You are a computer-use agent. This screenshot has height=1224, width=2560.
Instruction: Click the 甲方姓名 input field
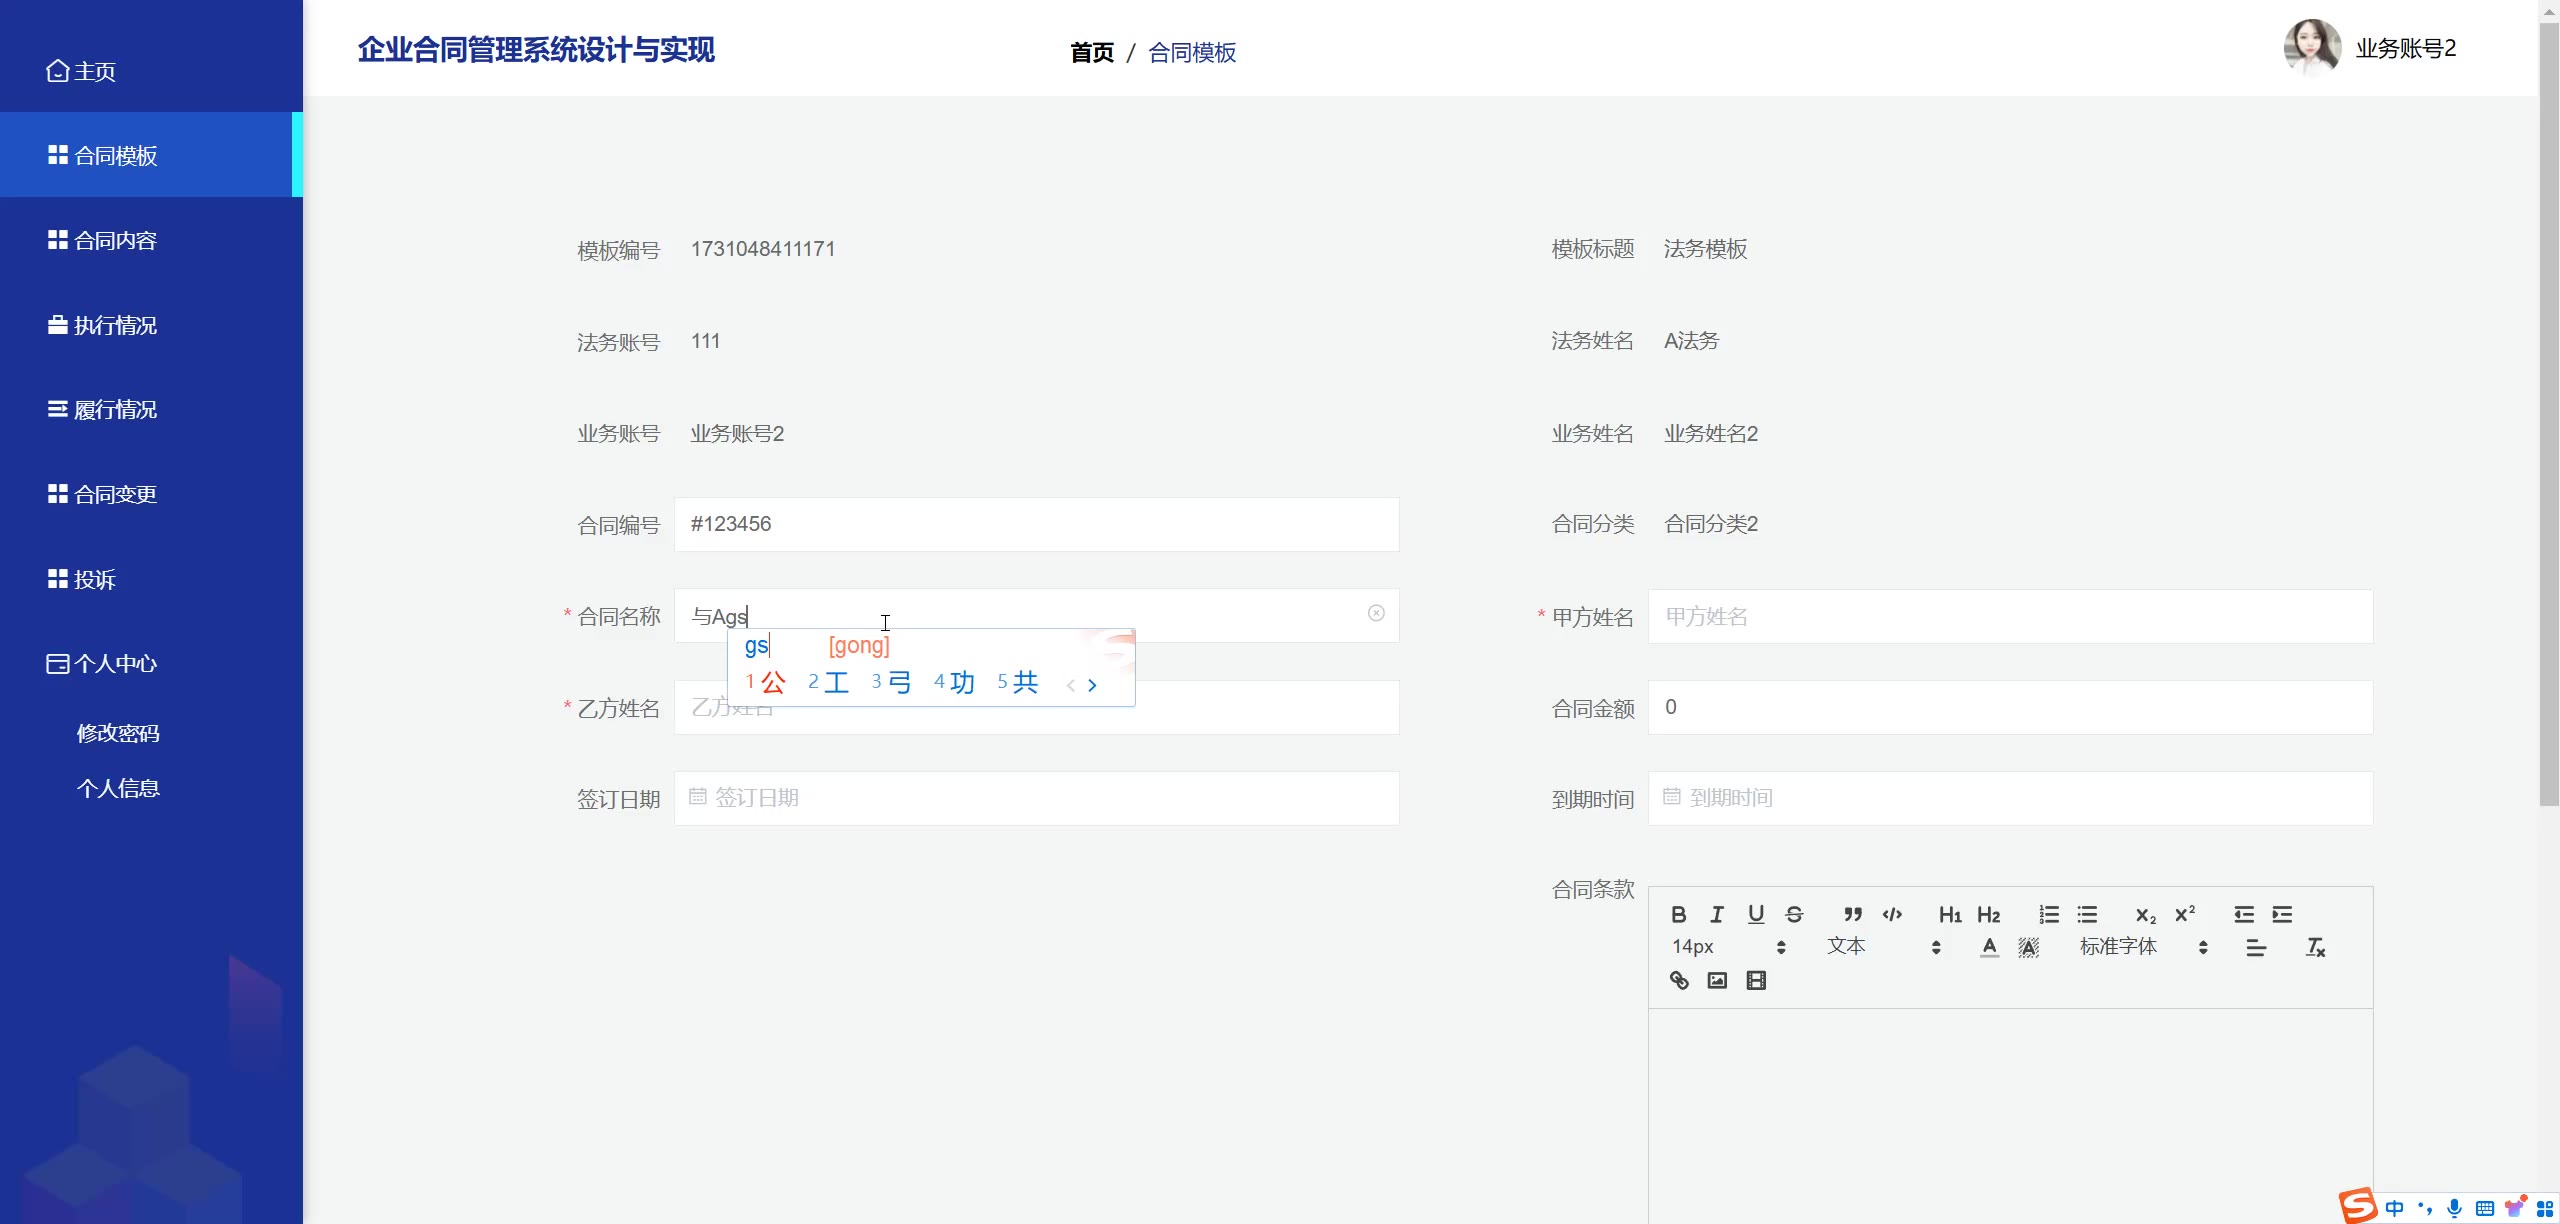pos(2010,616)
